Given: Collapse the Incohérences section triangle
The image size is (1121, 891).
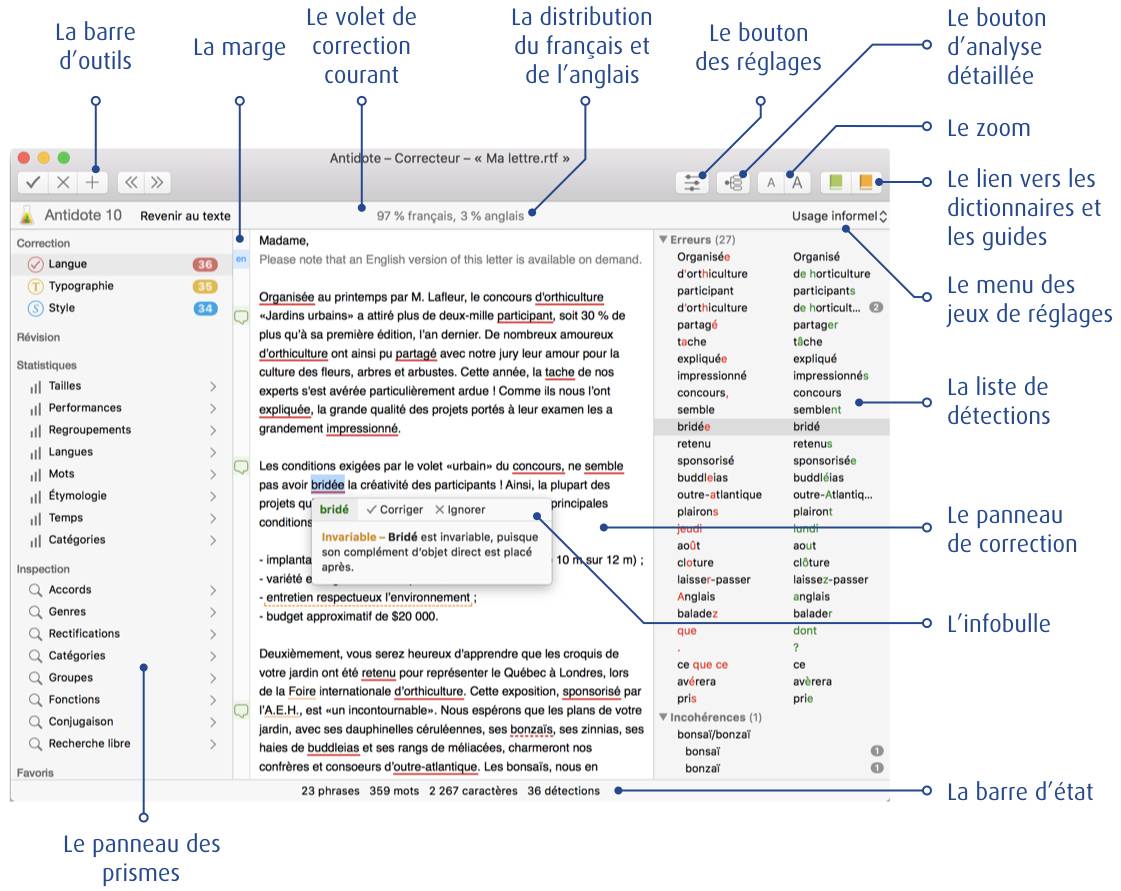Looking at the screenshot, I should 662,717.
